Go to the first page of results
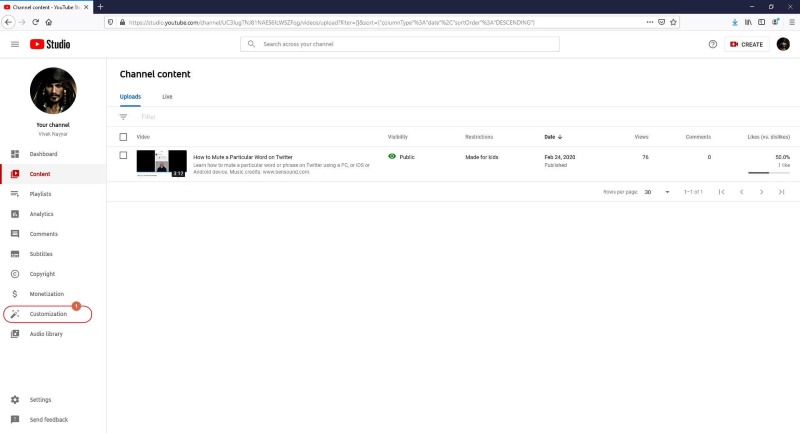Image resolution: width=800 pixels, height=433 pixels. coord(721,192)
